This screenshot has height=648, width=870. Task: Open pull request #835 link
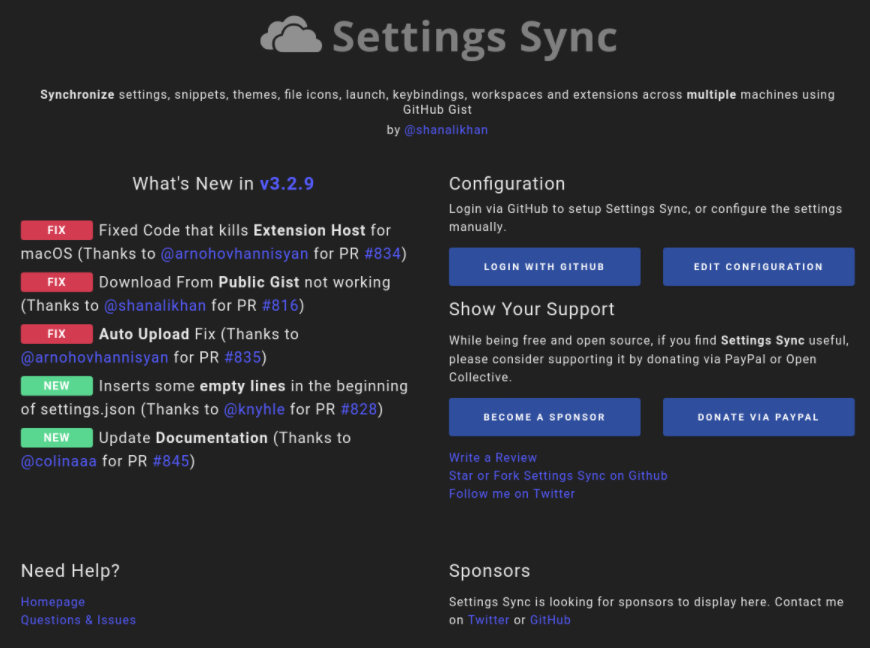coord(243,358)
